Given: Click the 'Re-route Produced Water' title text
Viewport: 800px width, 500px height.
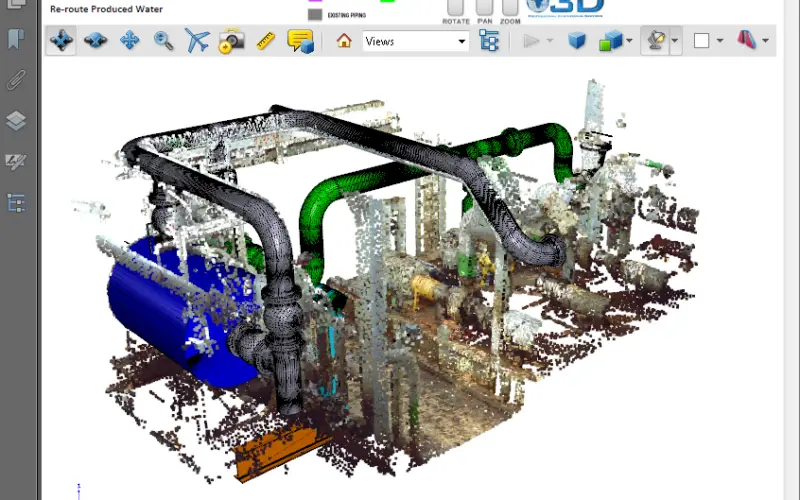Looking at the screenshot, I should point(107,9).
